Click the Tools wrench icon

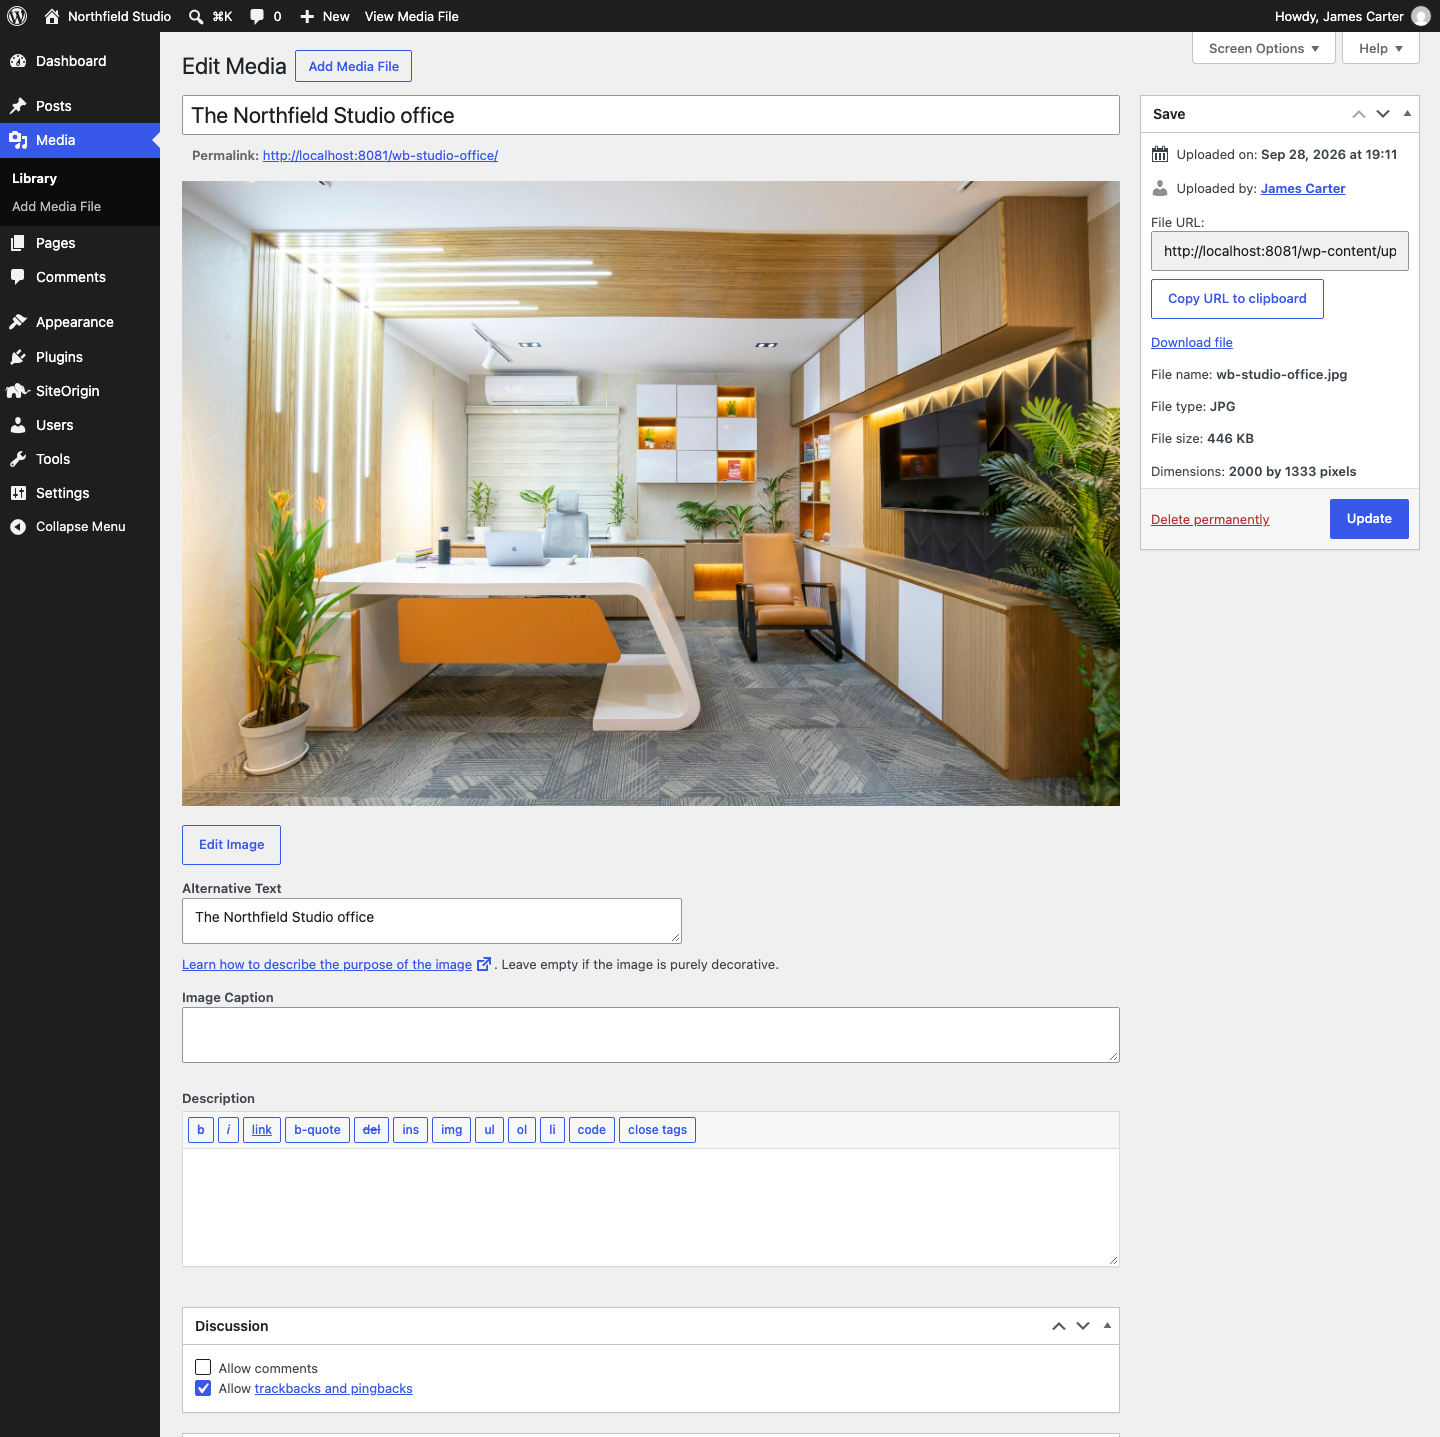click(18, 459)
